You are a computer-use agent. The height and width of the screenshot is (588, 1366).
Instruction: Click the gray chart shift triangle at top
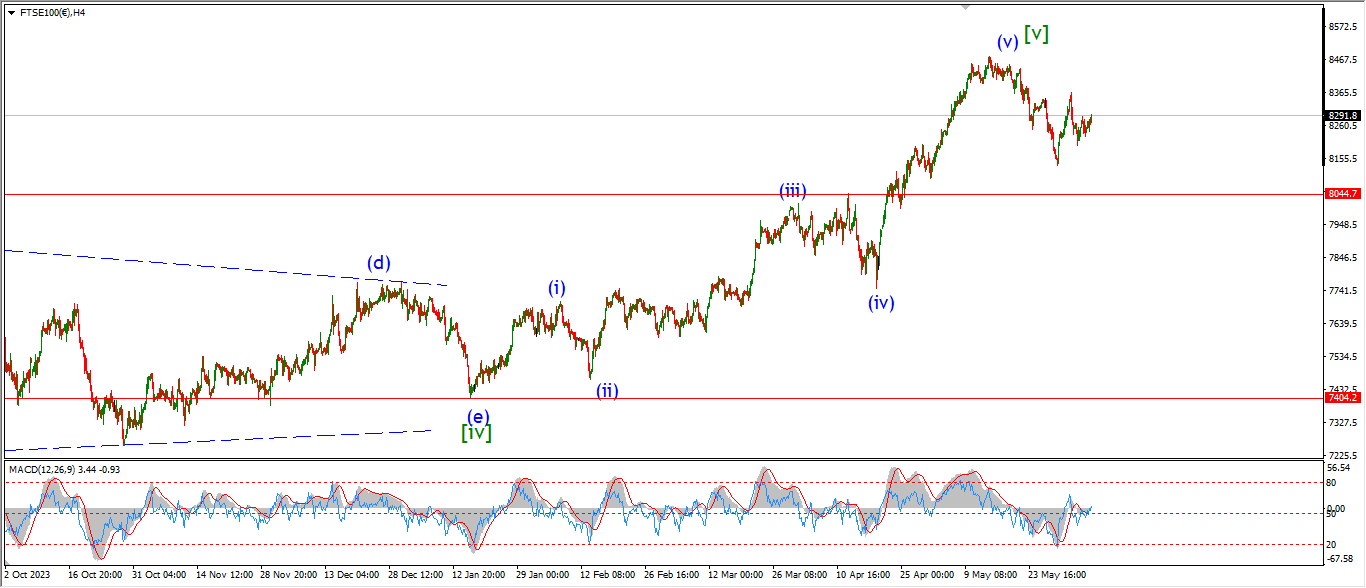pos(965,6)
